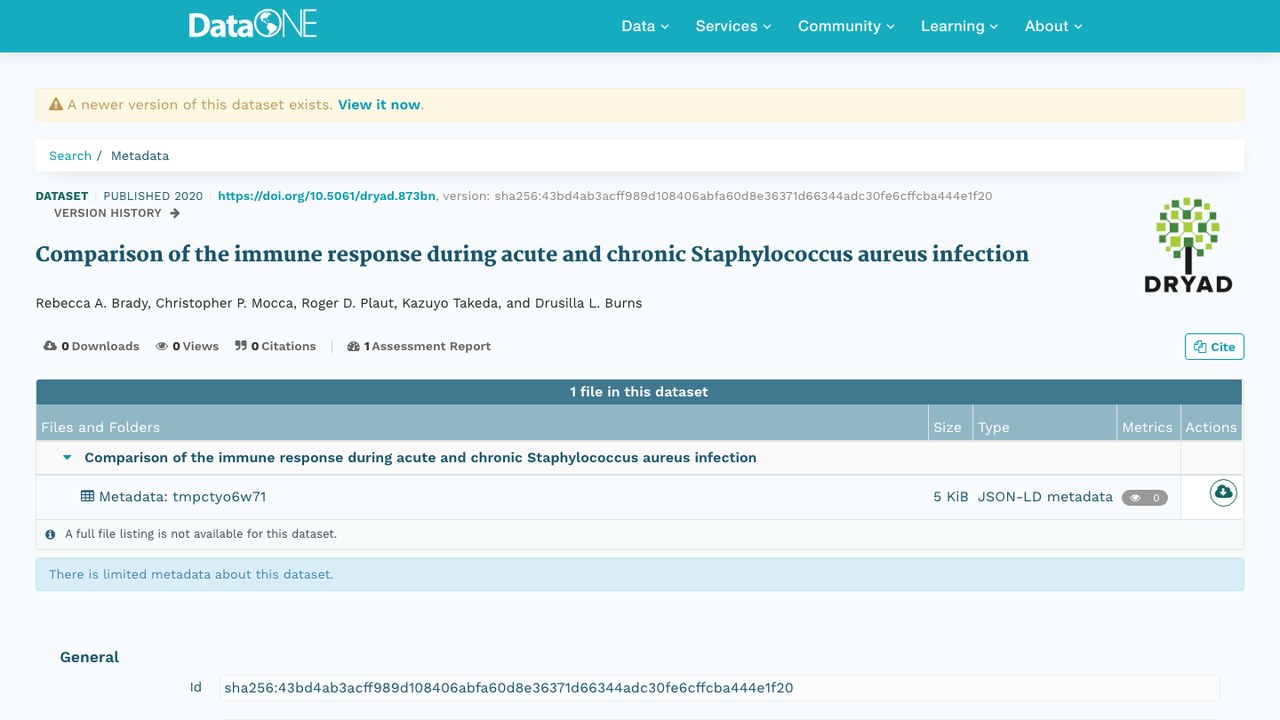
Task: Open the Data dropdown menu
Action: click(645, 26)
